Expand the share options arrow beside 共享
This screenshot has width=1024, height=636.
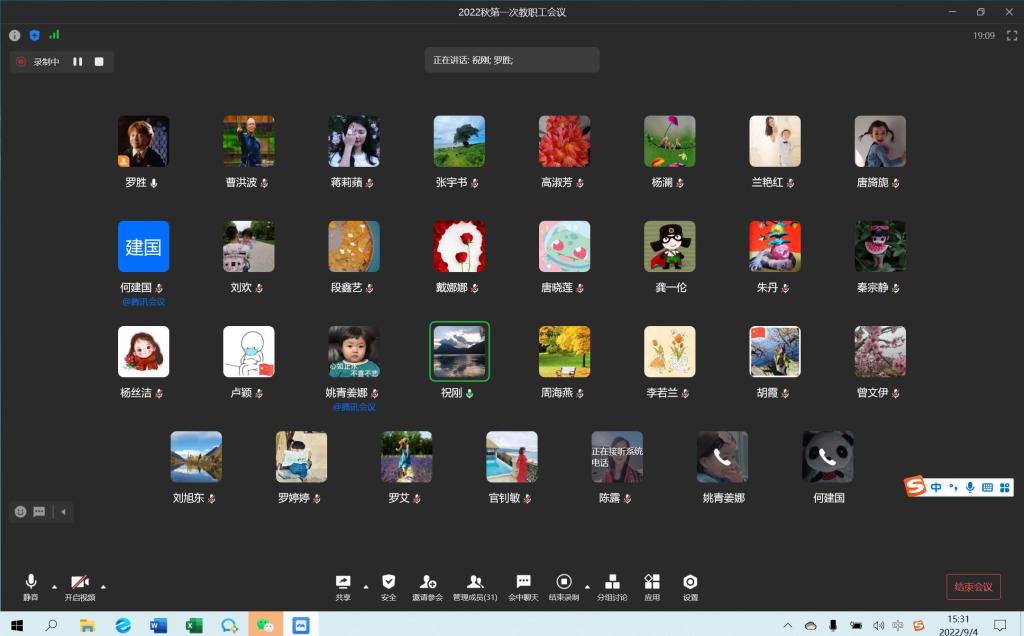point(365,586)
